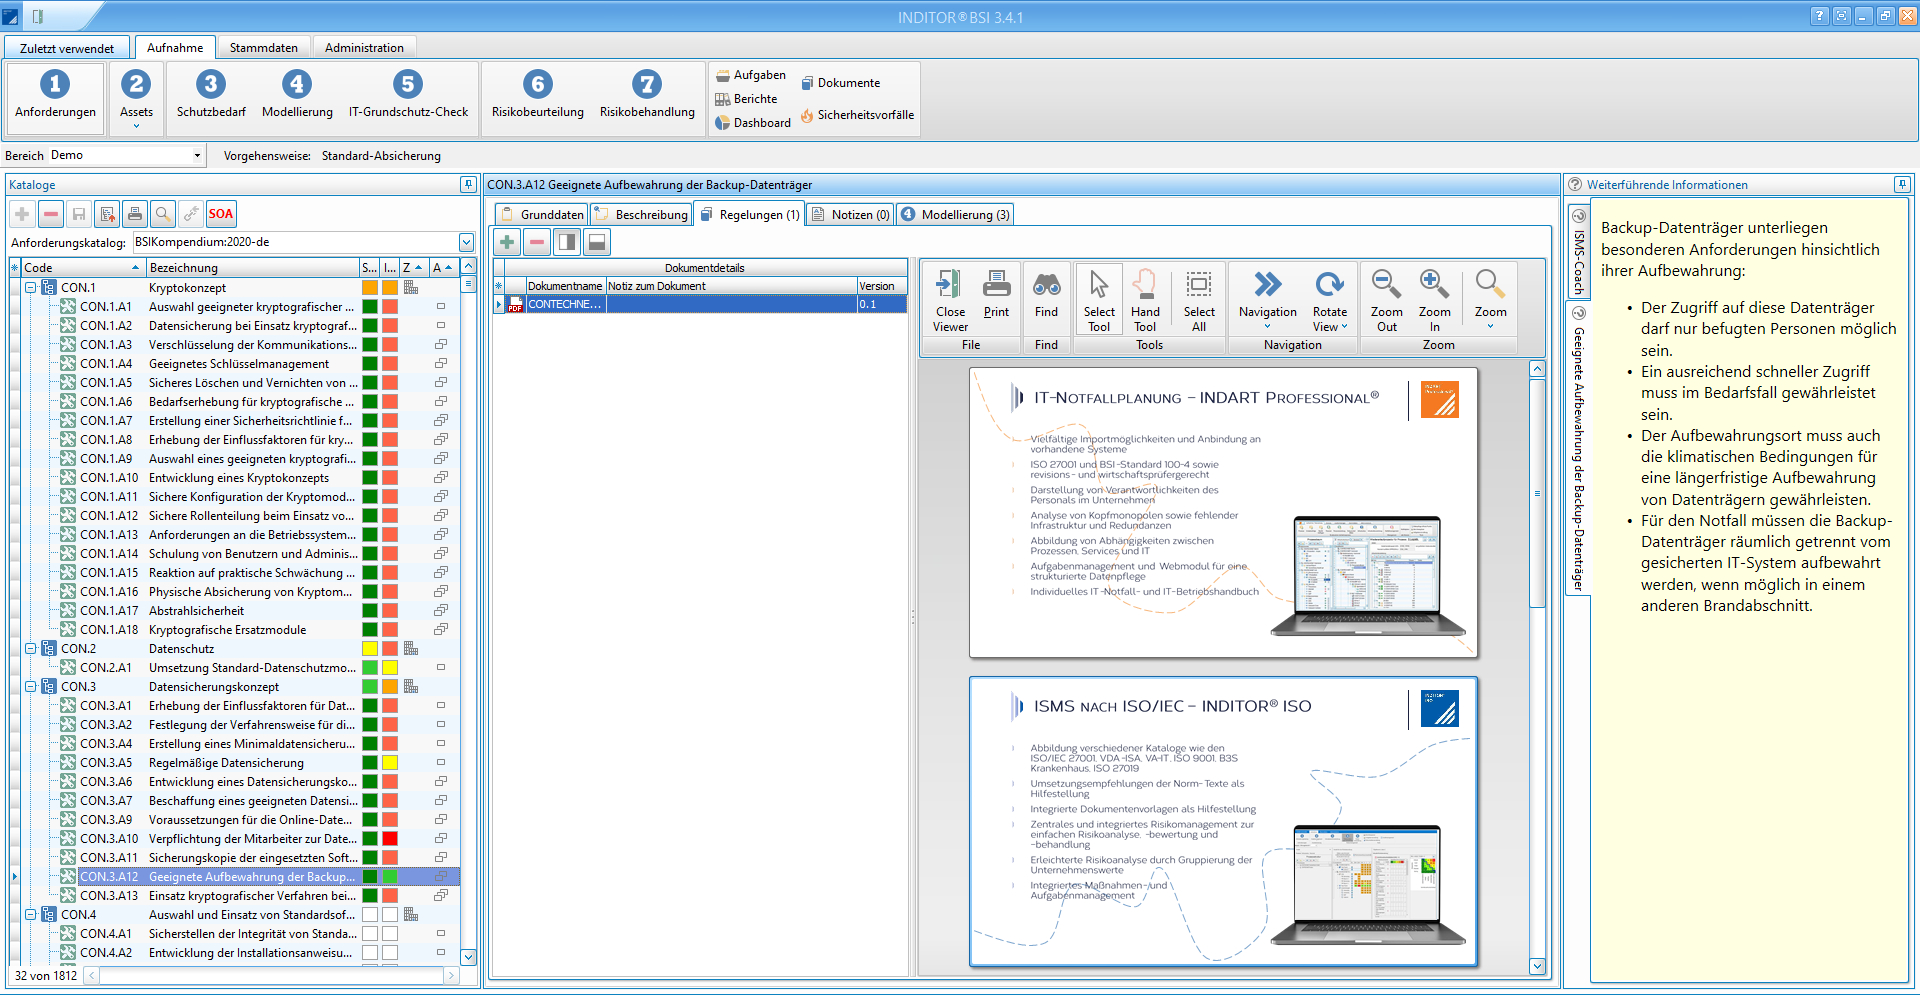Screen dimensions: 1920x996
Task: Open the Assets dropdown
Action: tap(136, 100)
